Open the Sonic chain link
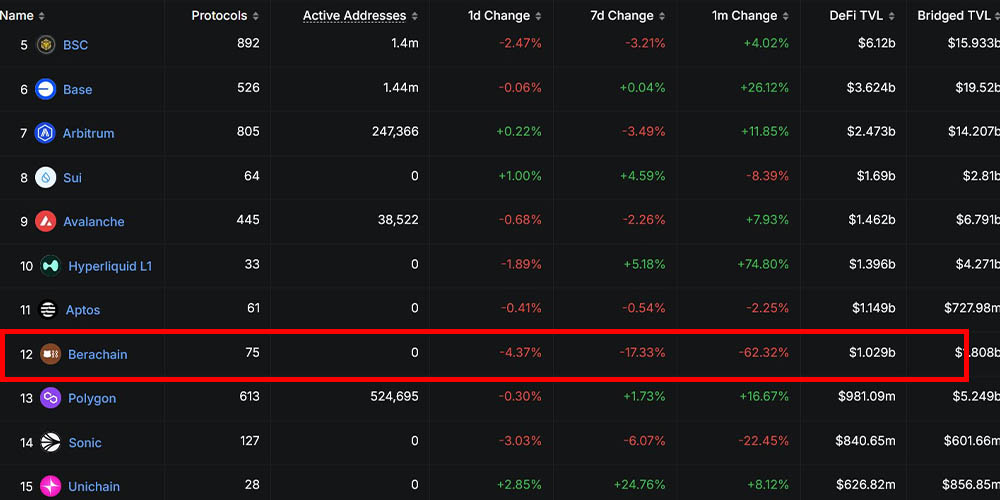Image resolution: width=1000 pixels, height=500 pixels. tap(85, 442)
